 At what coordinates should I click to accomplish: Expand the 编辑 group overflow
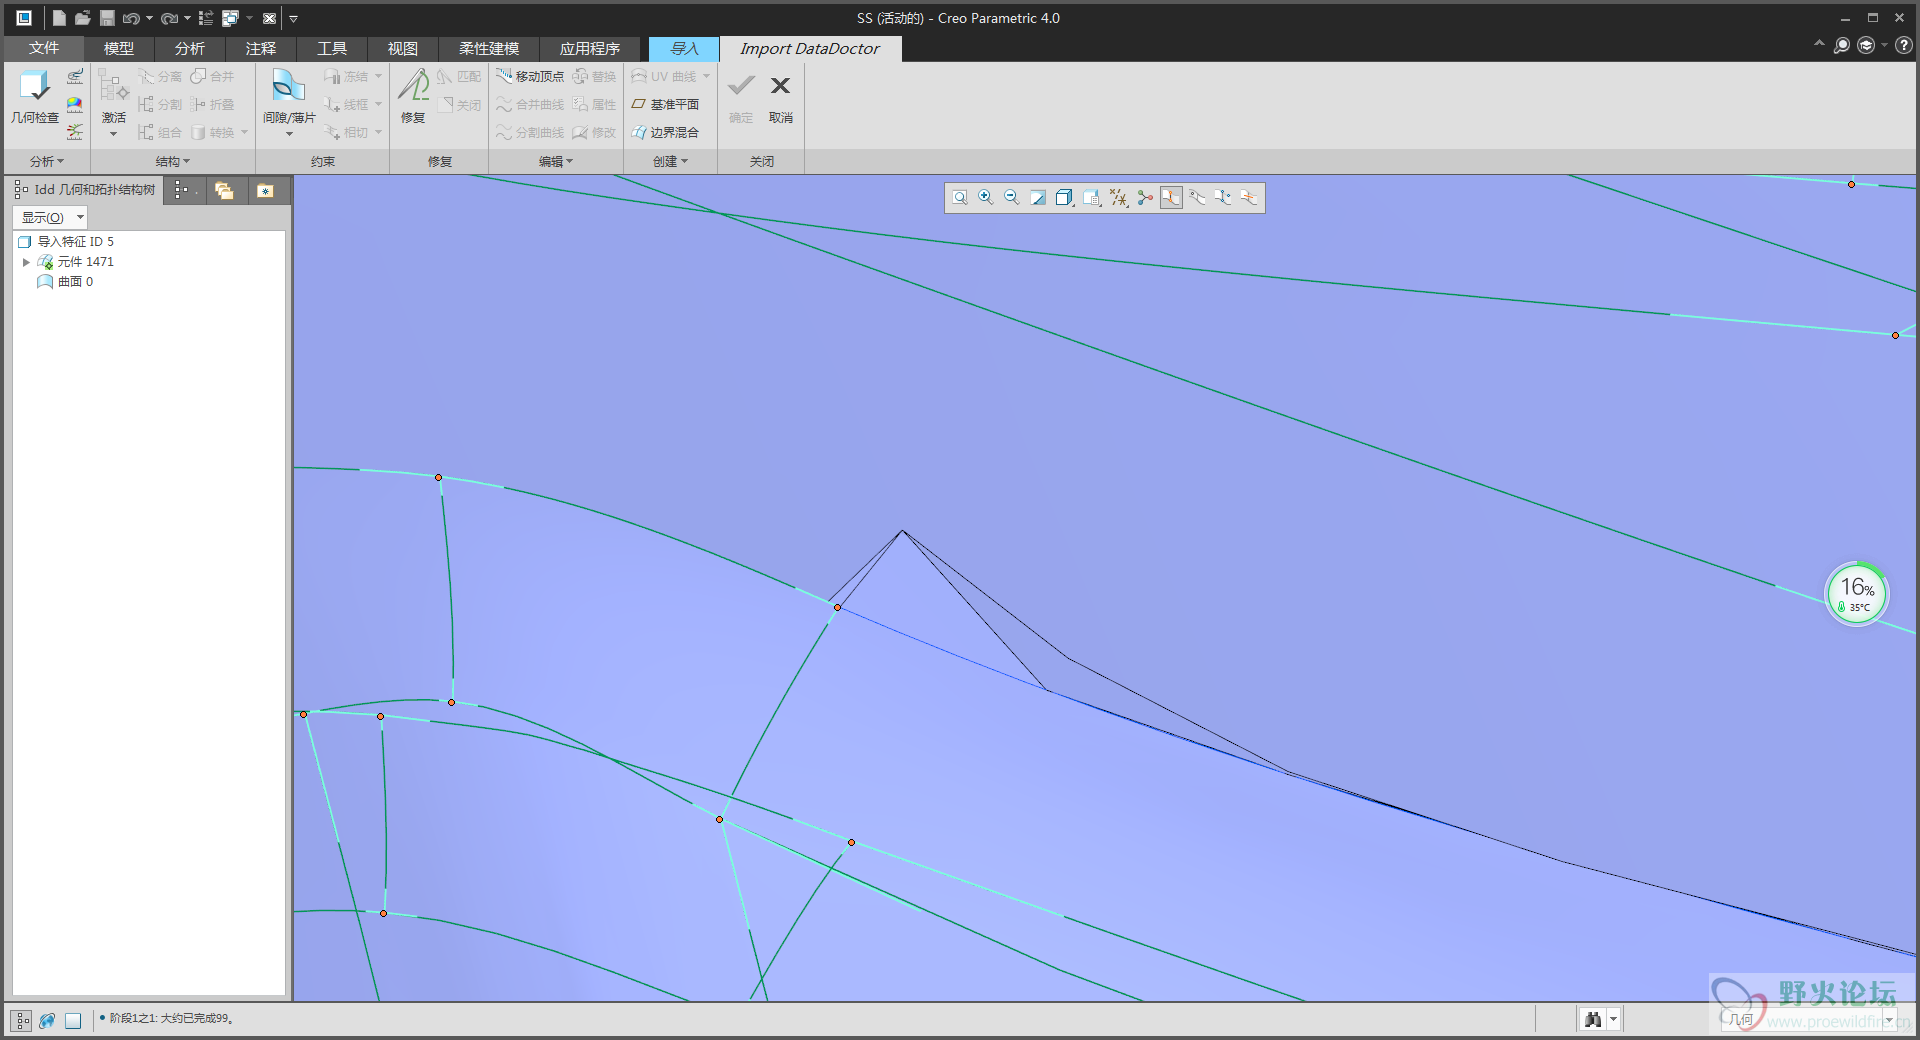(556, 161)
